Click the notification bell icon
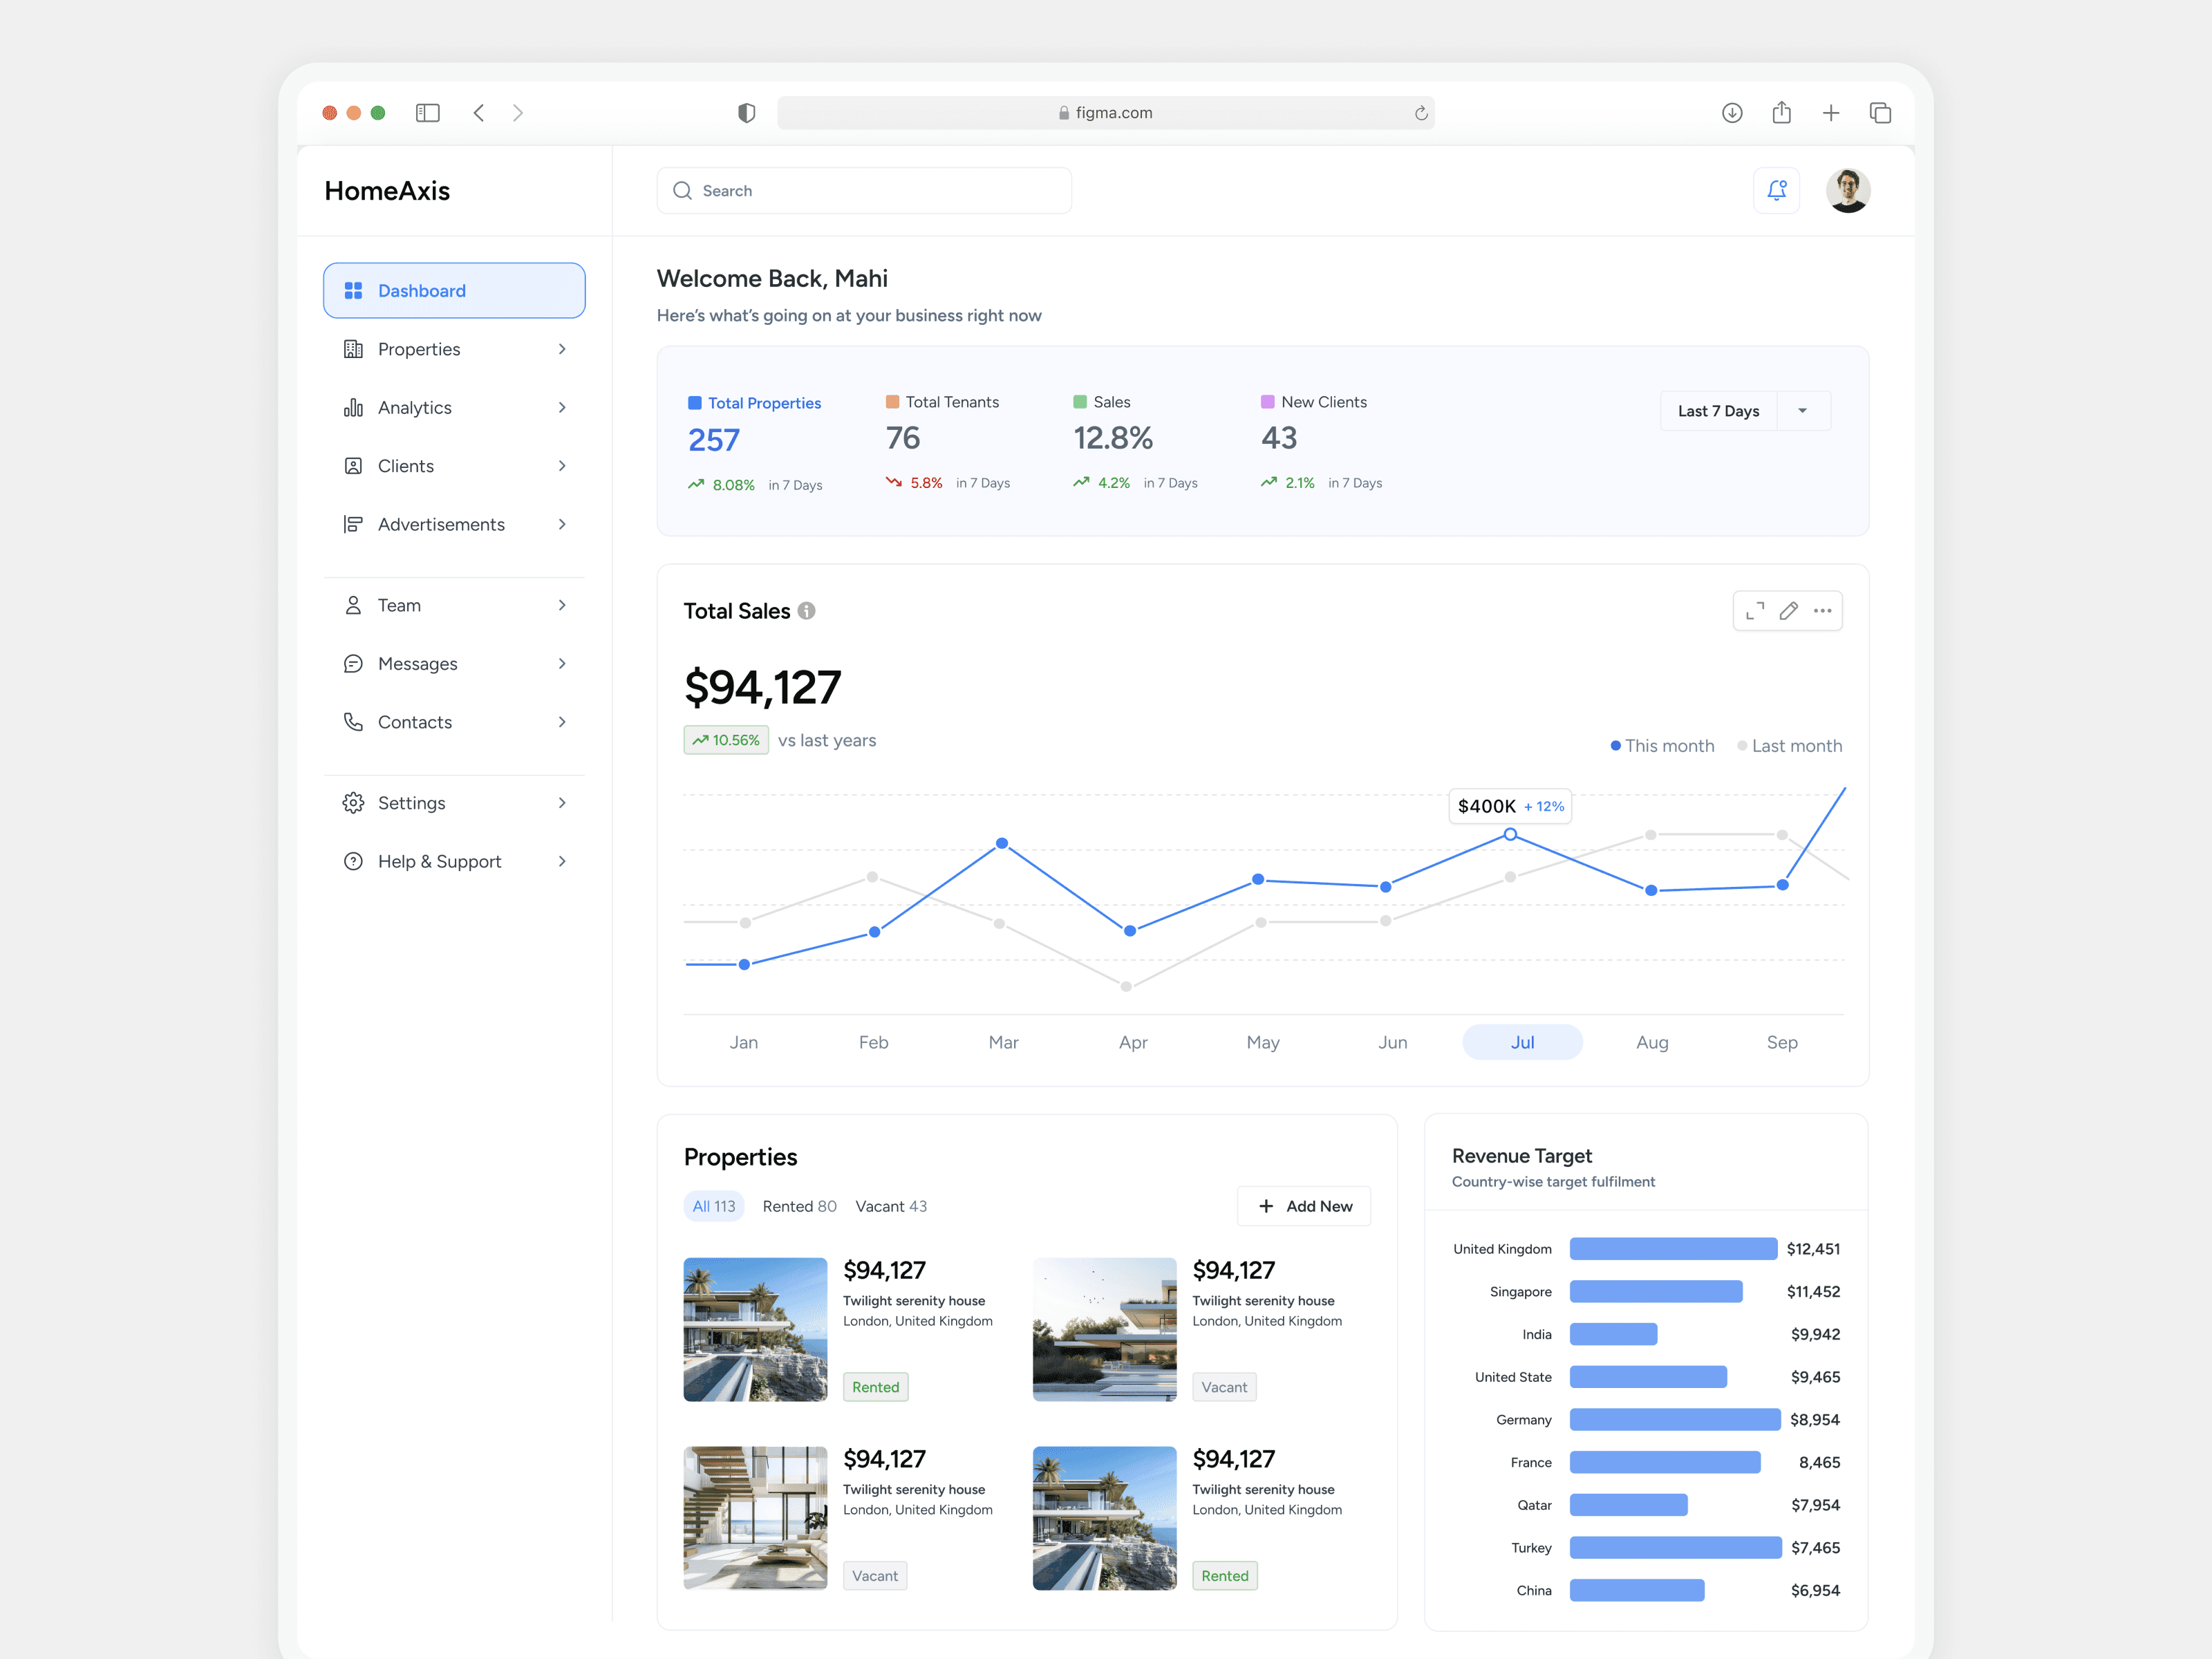Screen dimensions: 2212x1659 pyautogui.click(x=1776, y=190)
